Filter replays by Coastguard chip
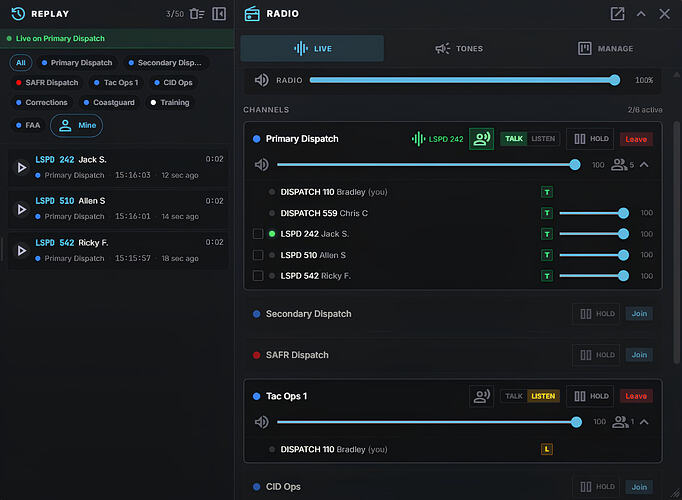 tap(109, 103)
